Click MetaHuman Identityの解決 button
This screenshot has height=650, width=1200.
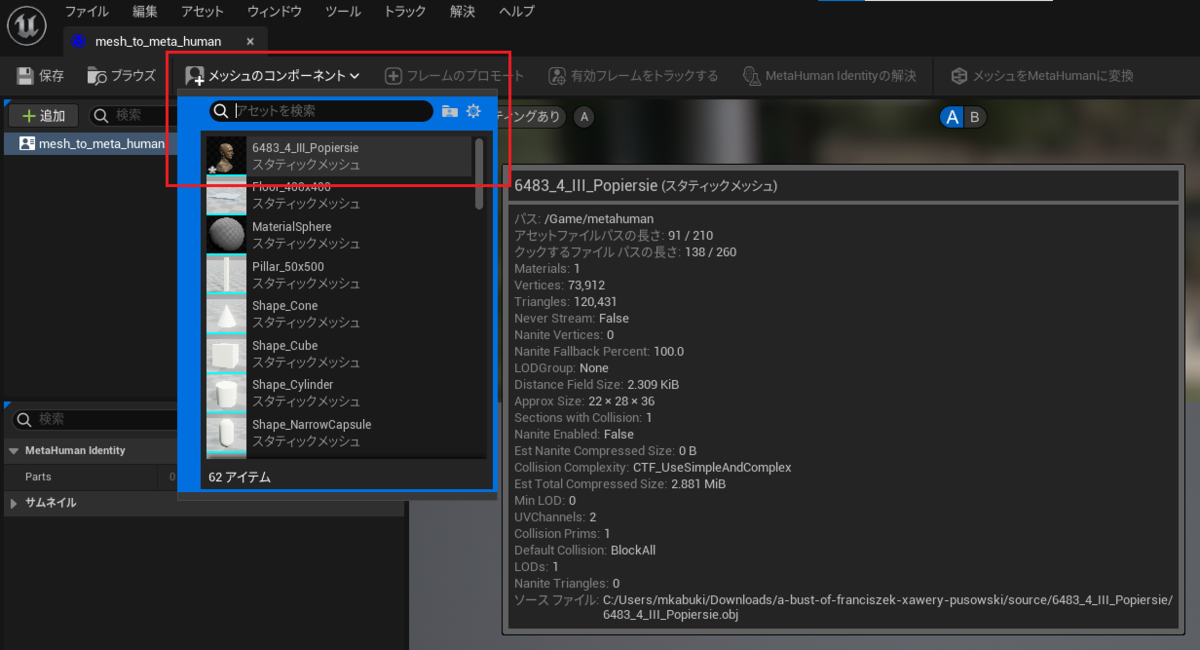point(829,76)
